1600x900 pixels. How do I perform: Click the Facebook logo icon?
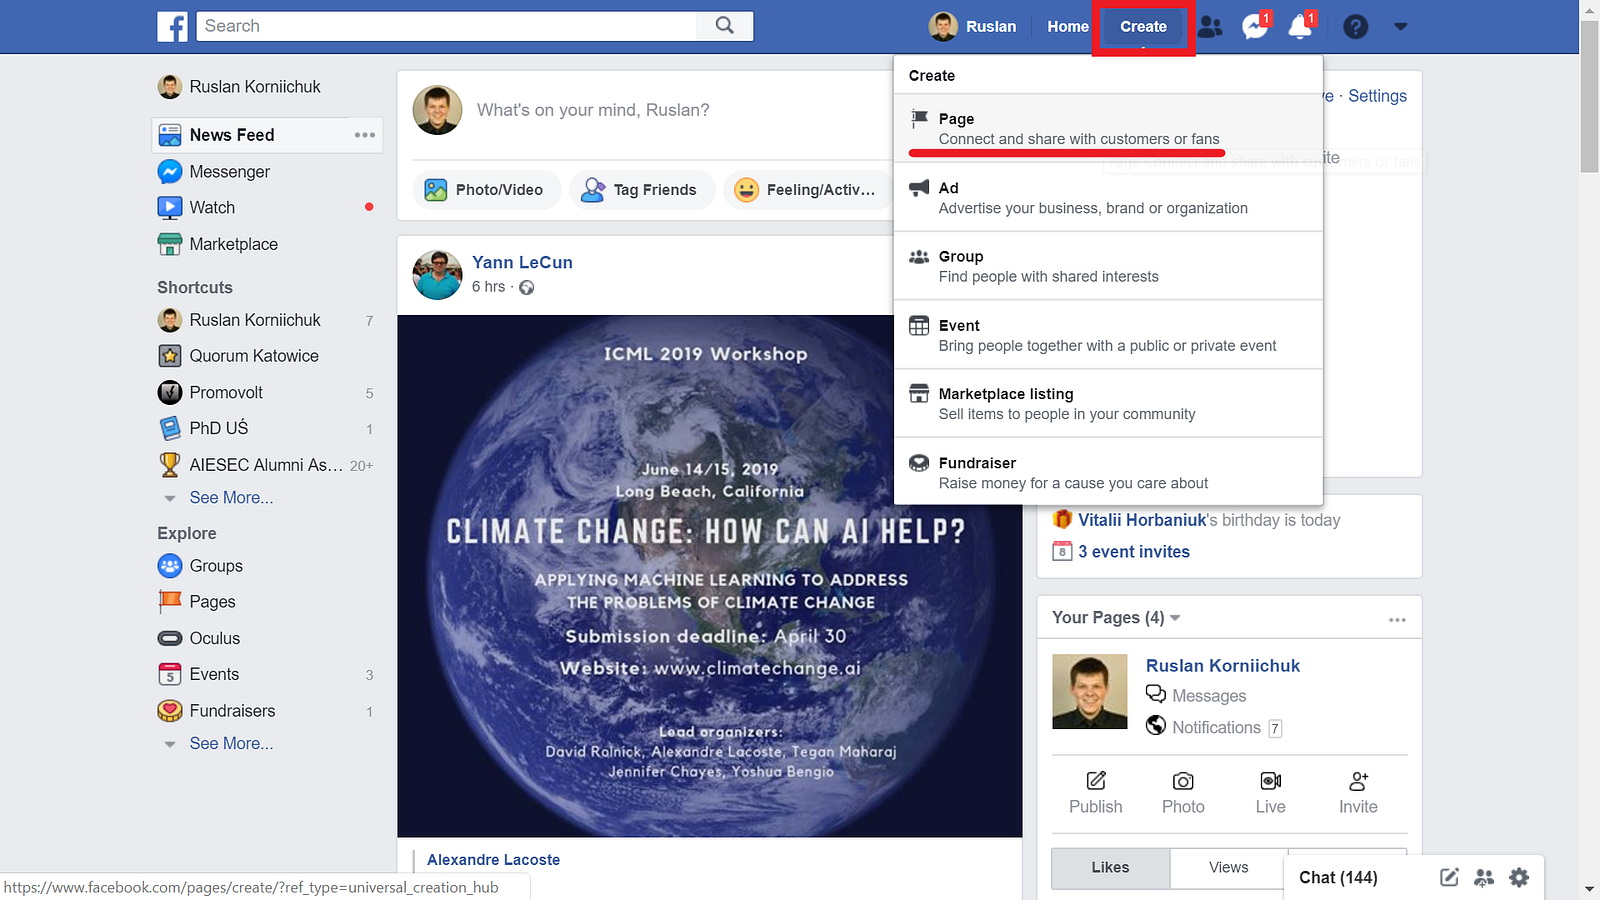coord(172,26)
